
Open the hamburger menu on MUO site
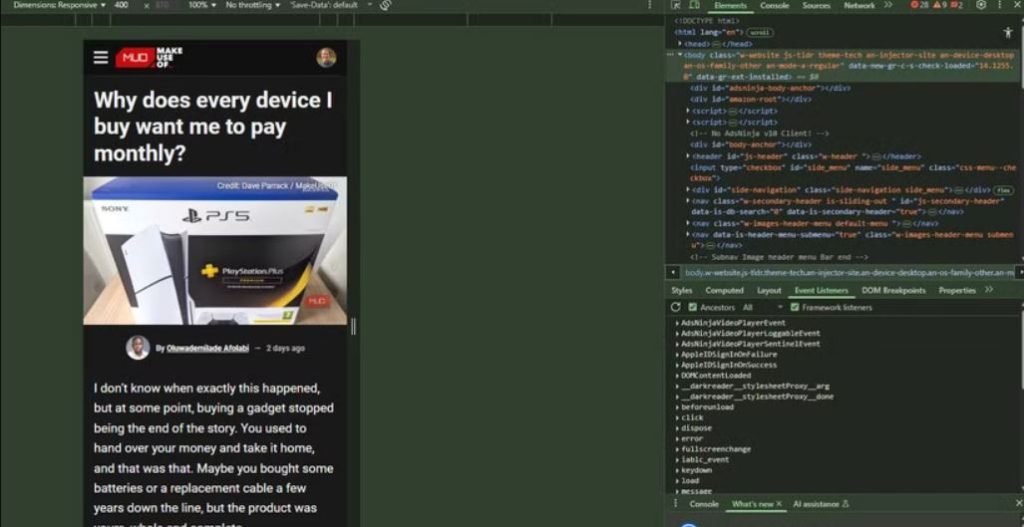tap(100, 57)
